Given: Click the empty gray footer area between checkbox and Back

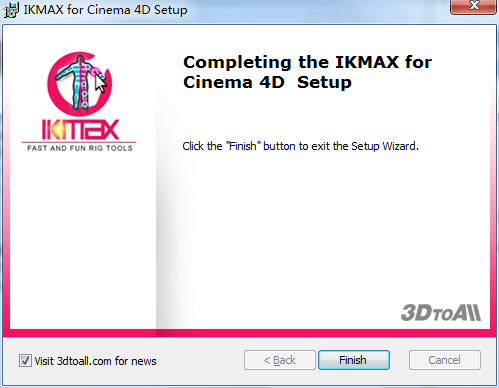Looking at the screenshot, I should coord(200,361).
